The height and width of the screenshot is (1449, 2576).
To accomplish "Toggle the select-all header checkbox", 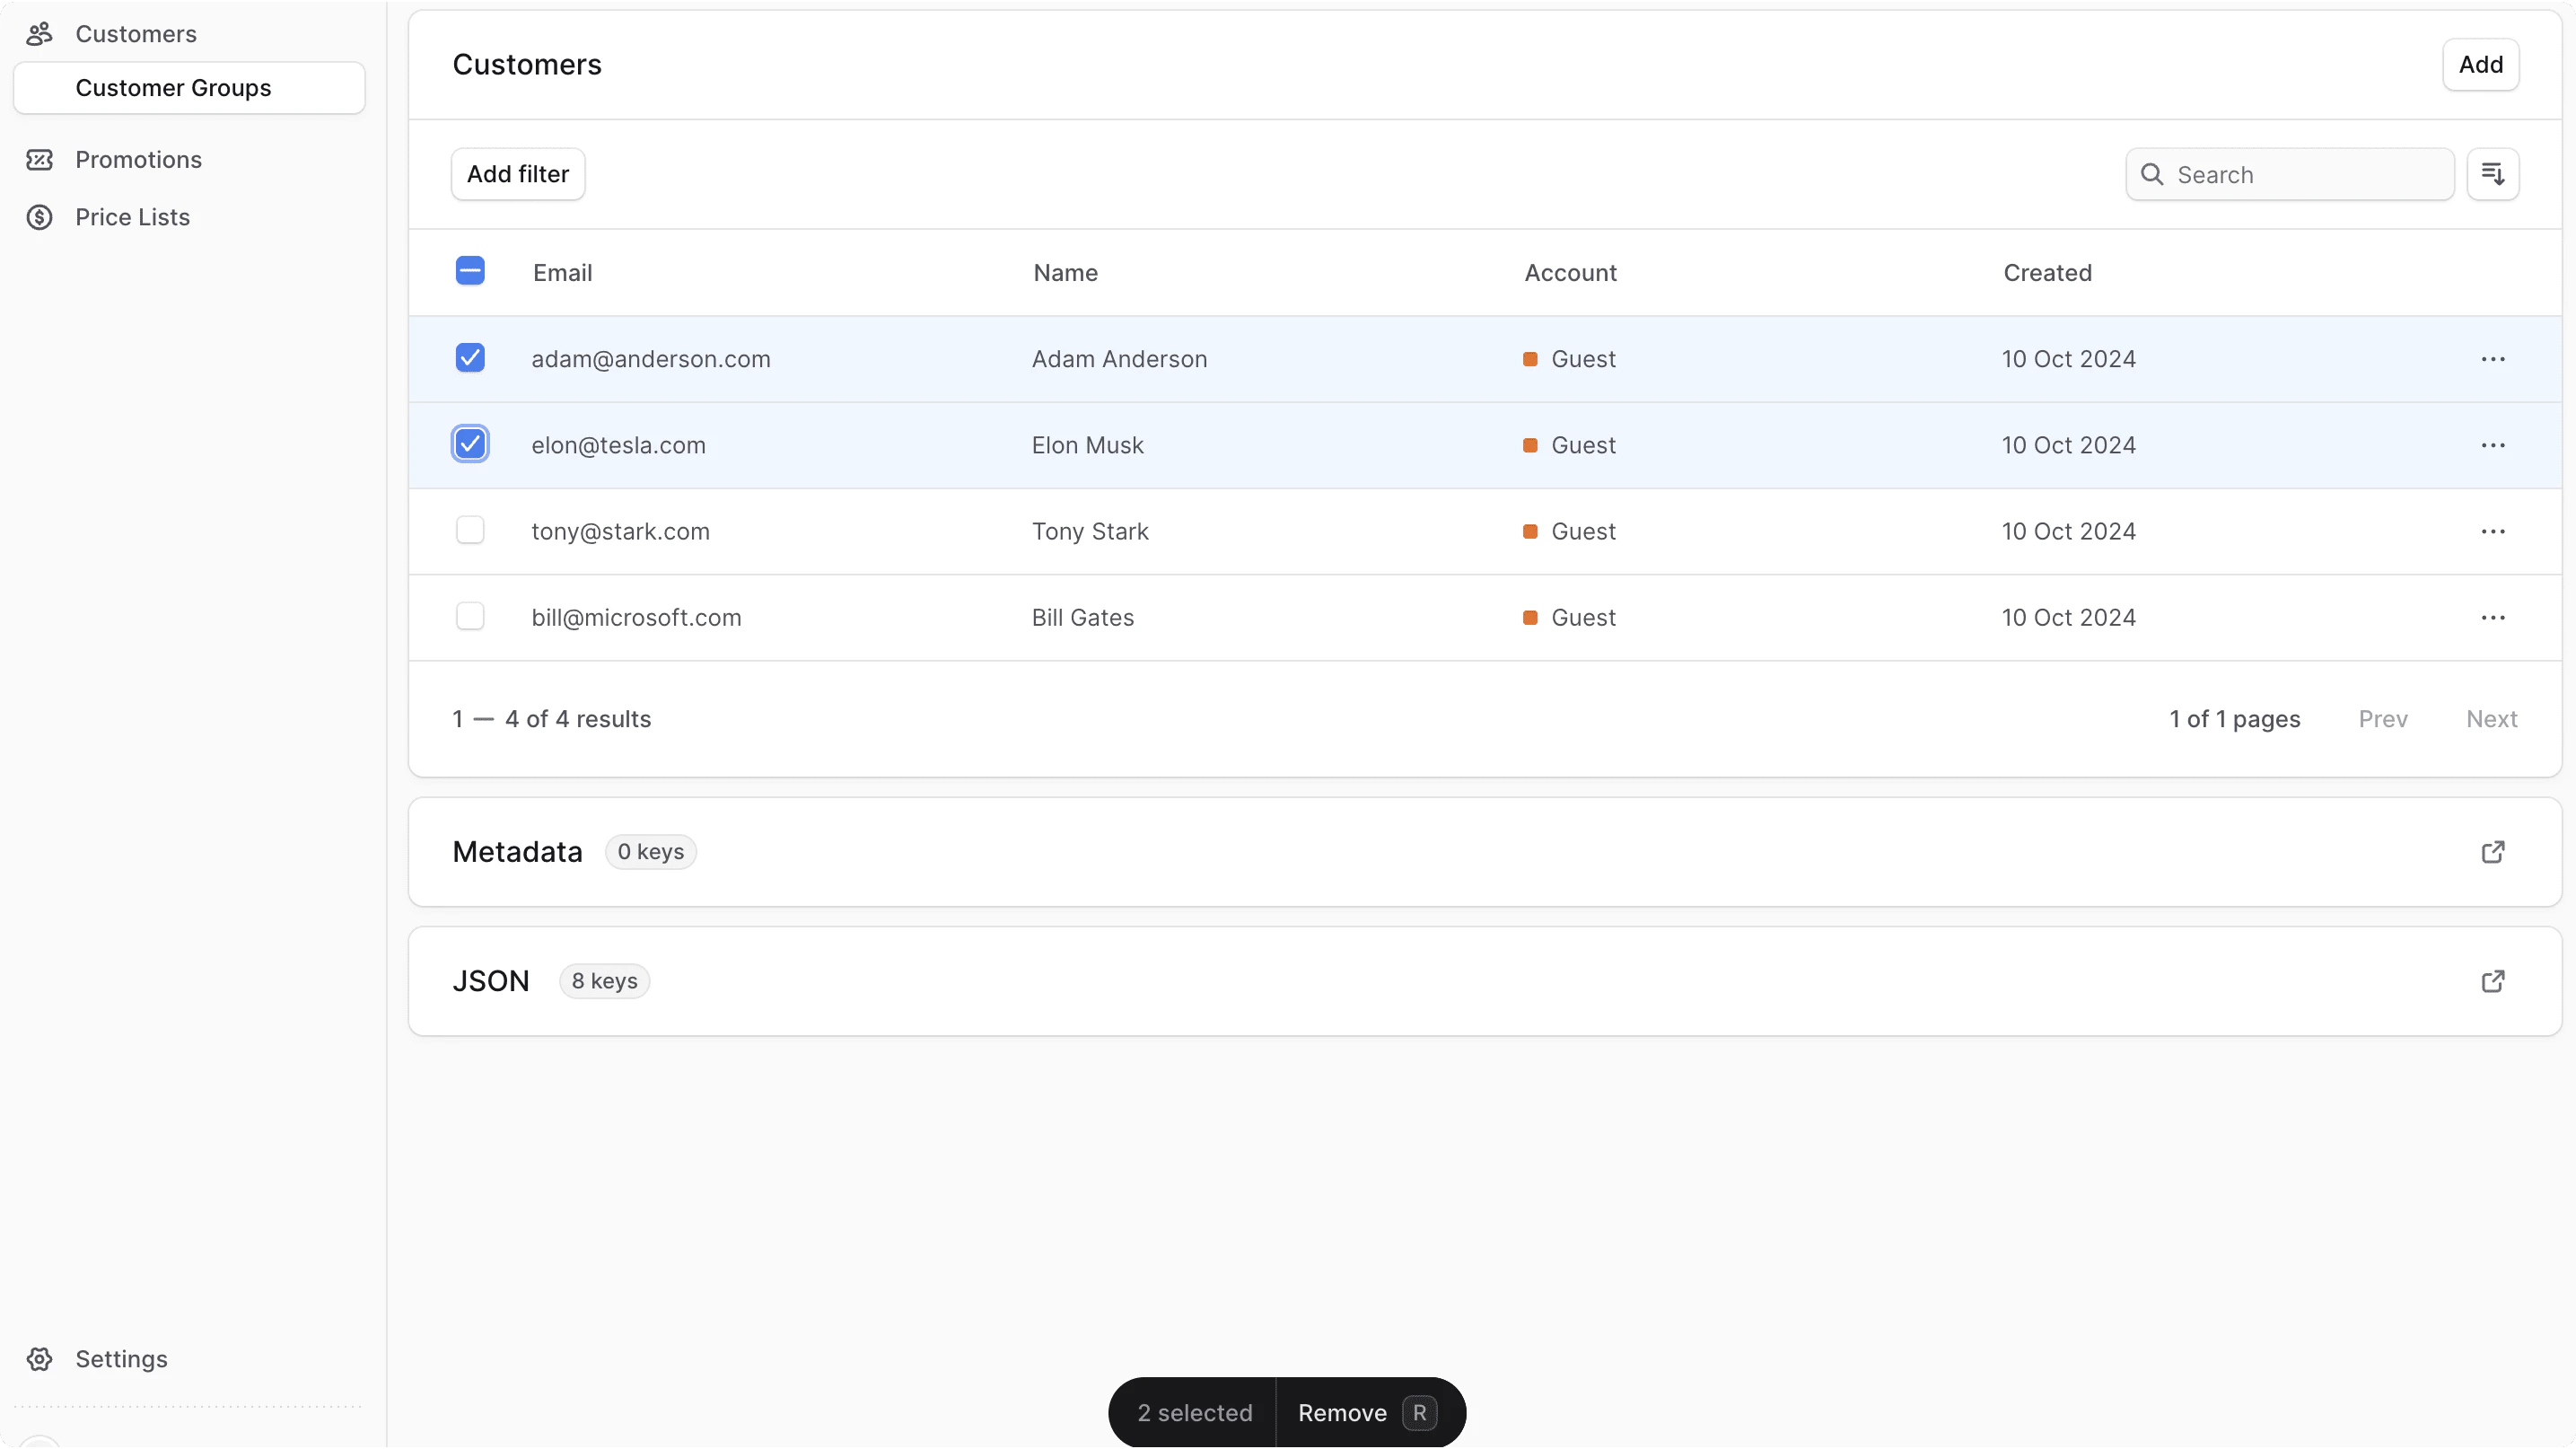I will tap(470, 271).
